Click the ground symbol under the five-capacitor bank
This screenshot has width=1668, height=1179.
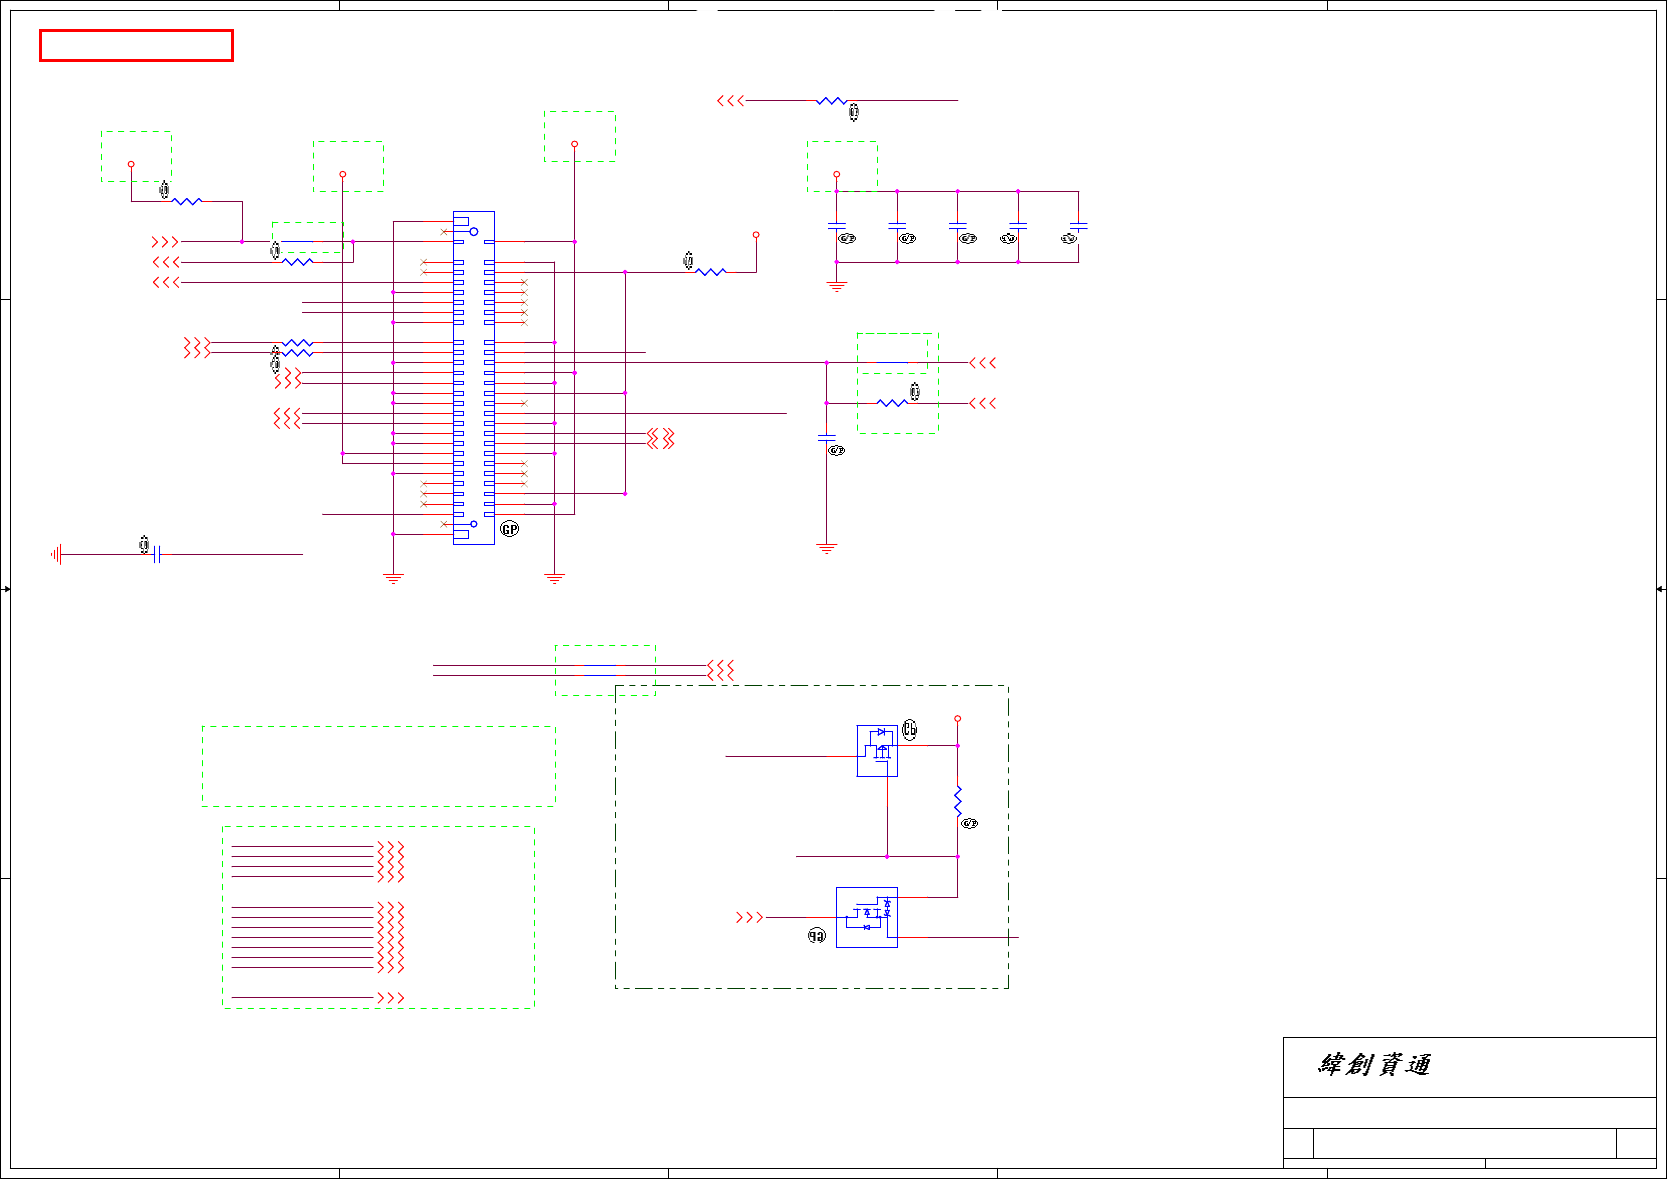pyautogui.click(x=837, y=286)
